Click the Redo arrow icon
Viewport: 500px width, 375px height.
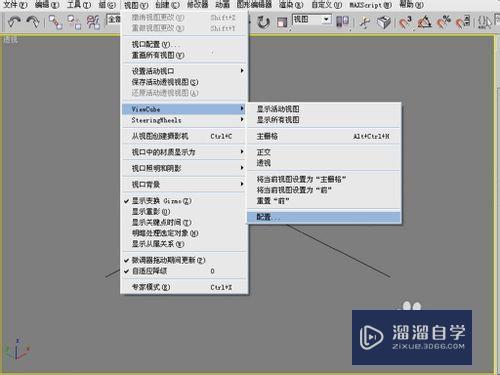click(33, 22)
